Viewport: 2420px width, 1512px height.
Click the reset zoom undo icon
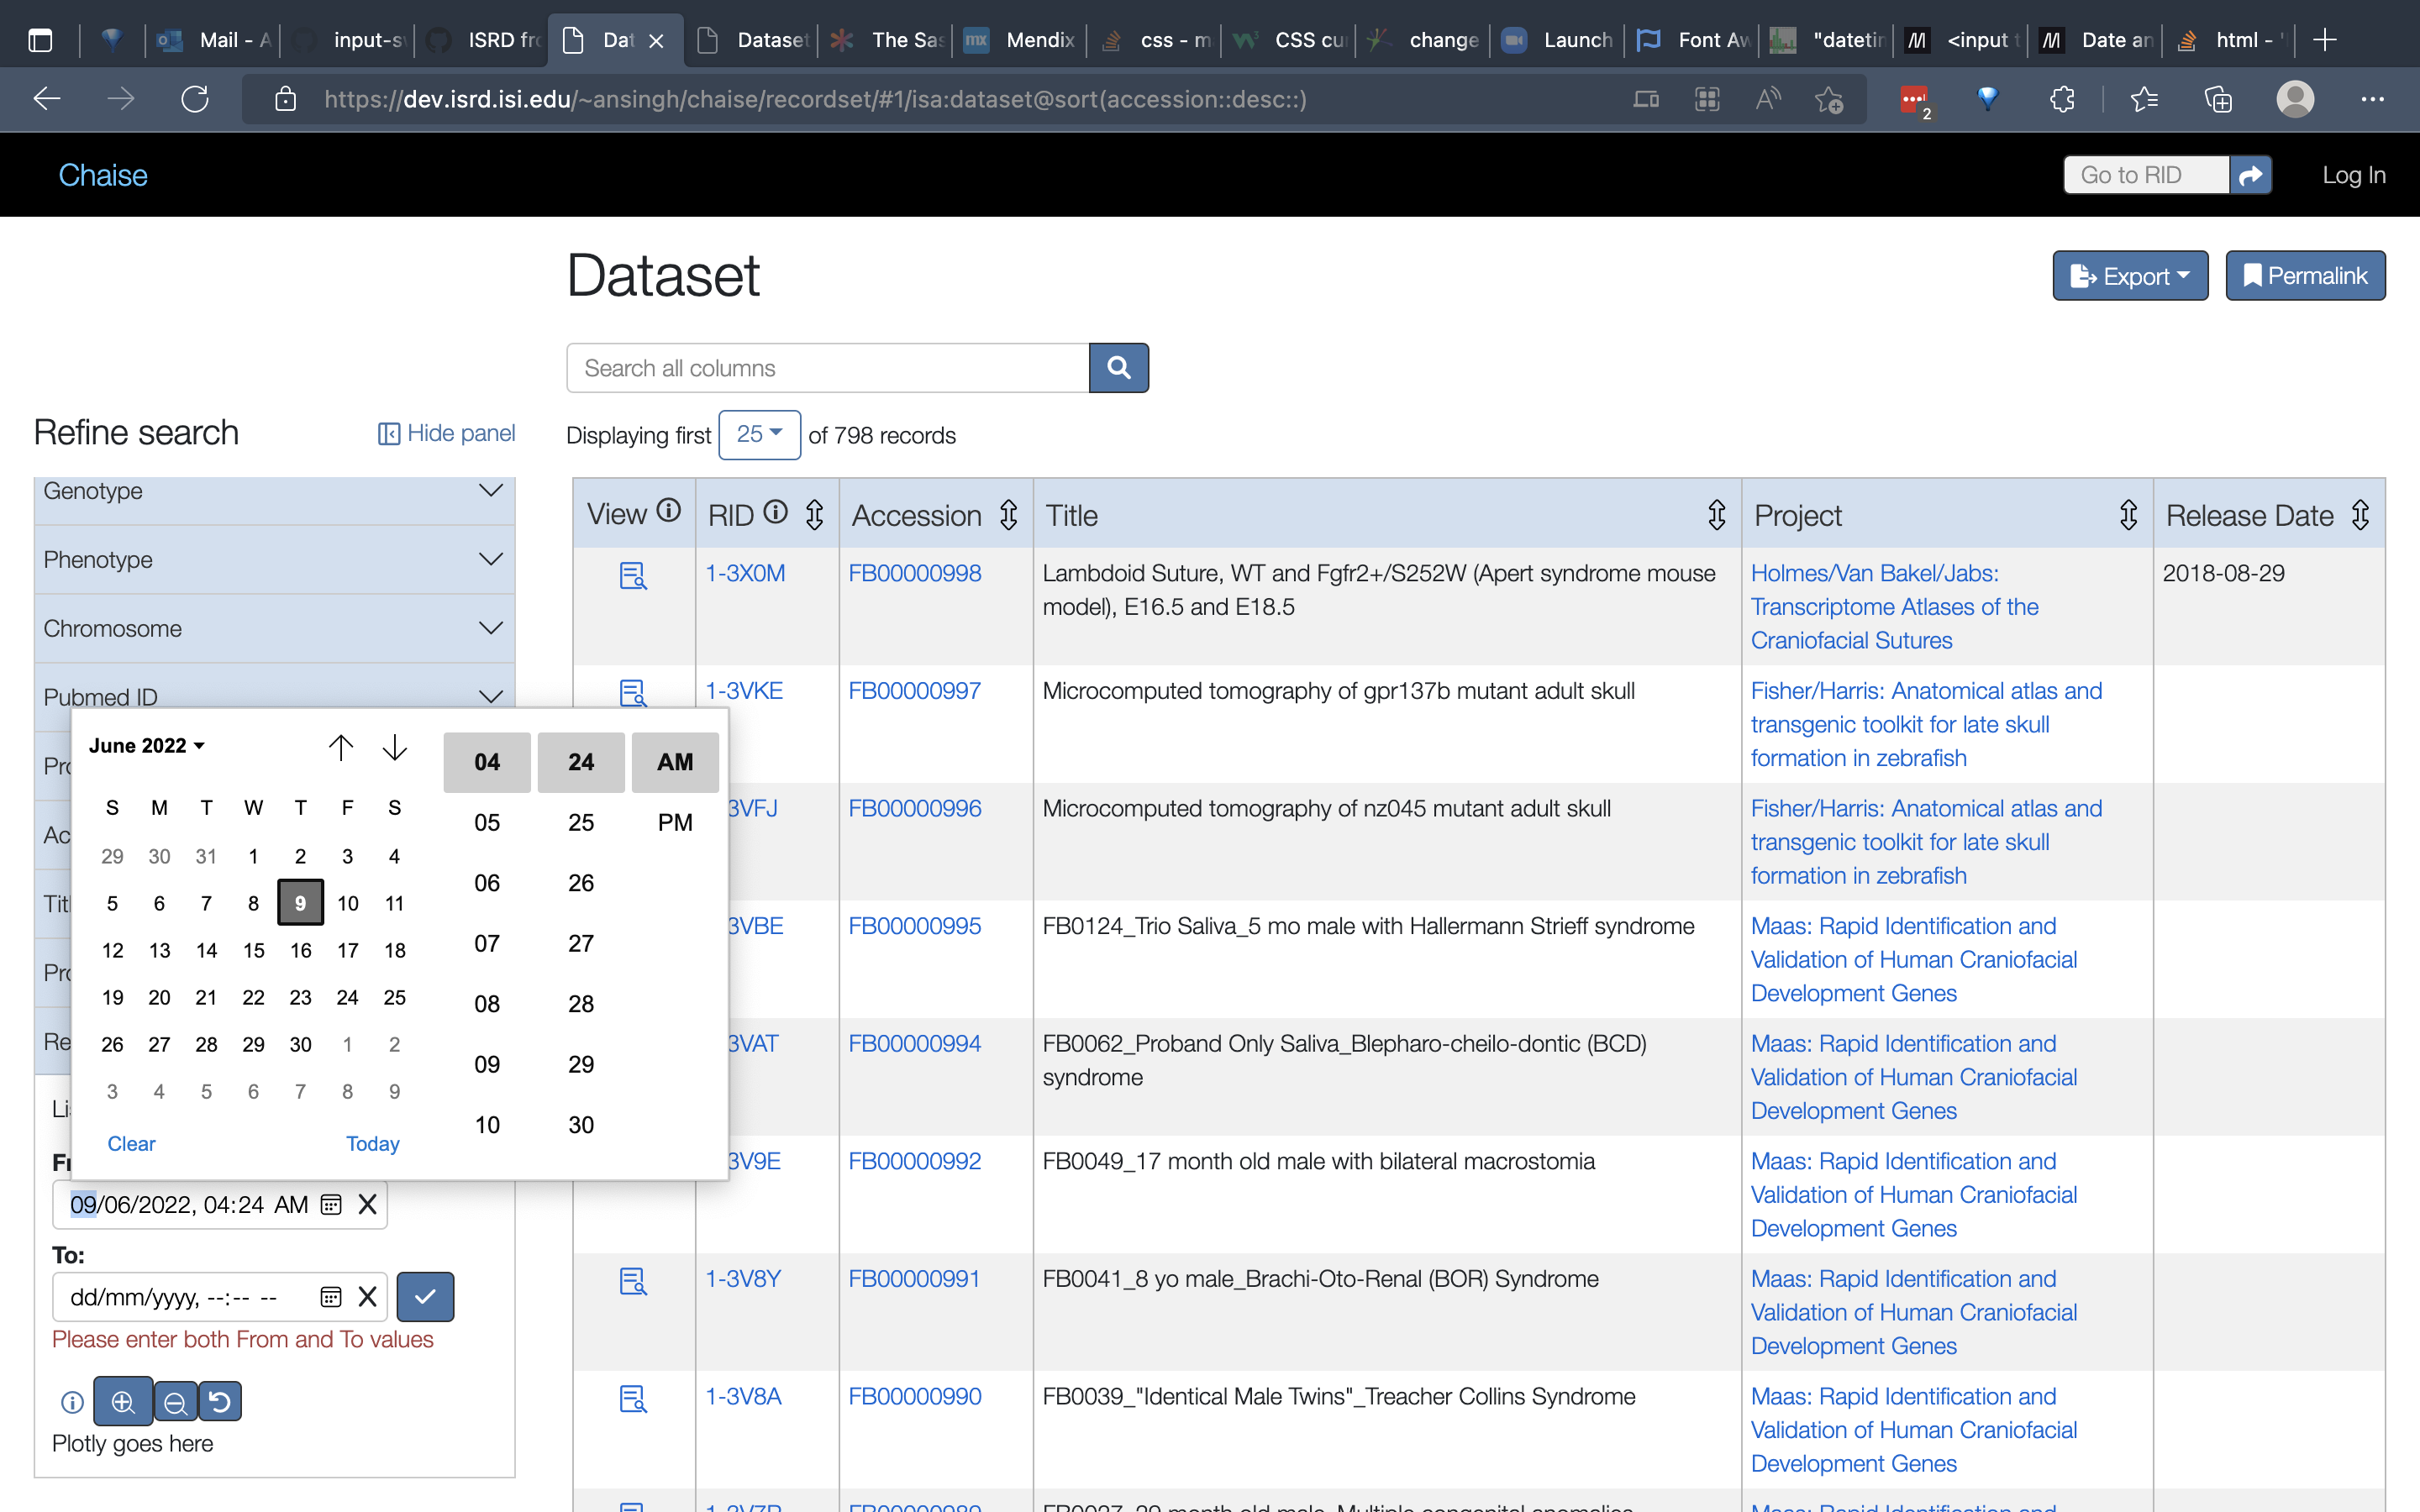[220, 1401]
